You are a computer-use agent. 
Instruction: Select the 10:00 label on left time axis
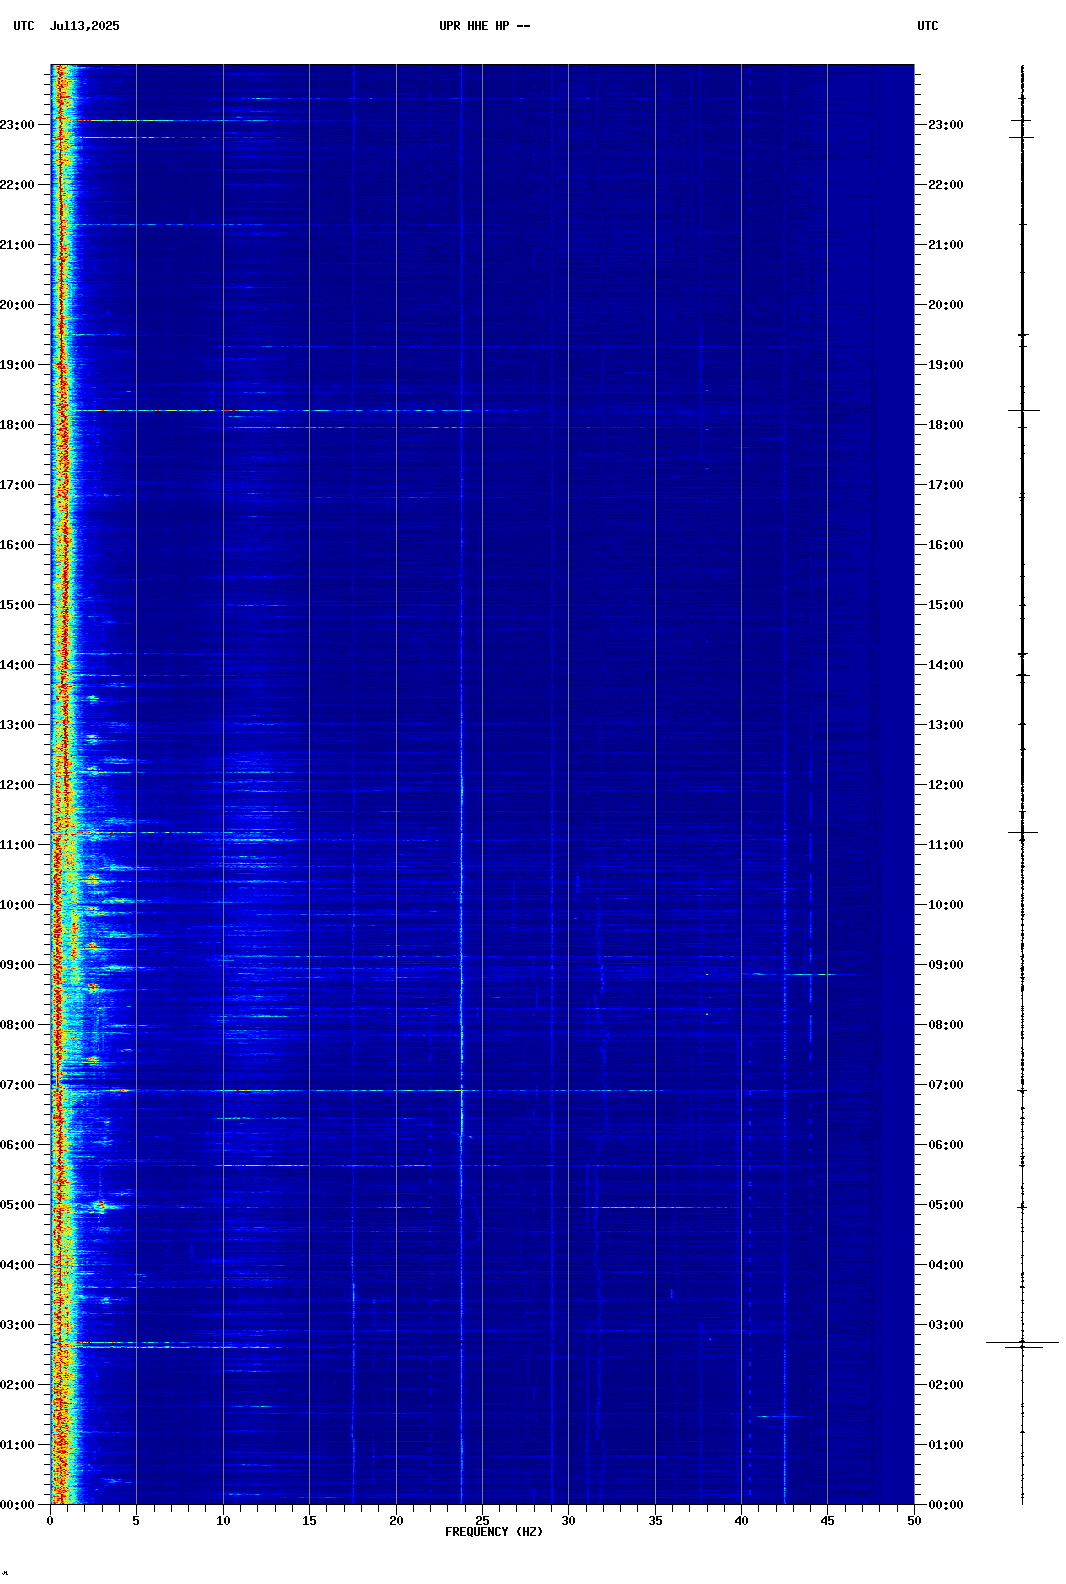click(x=17, y=905)
